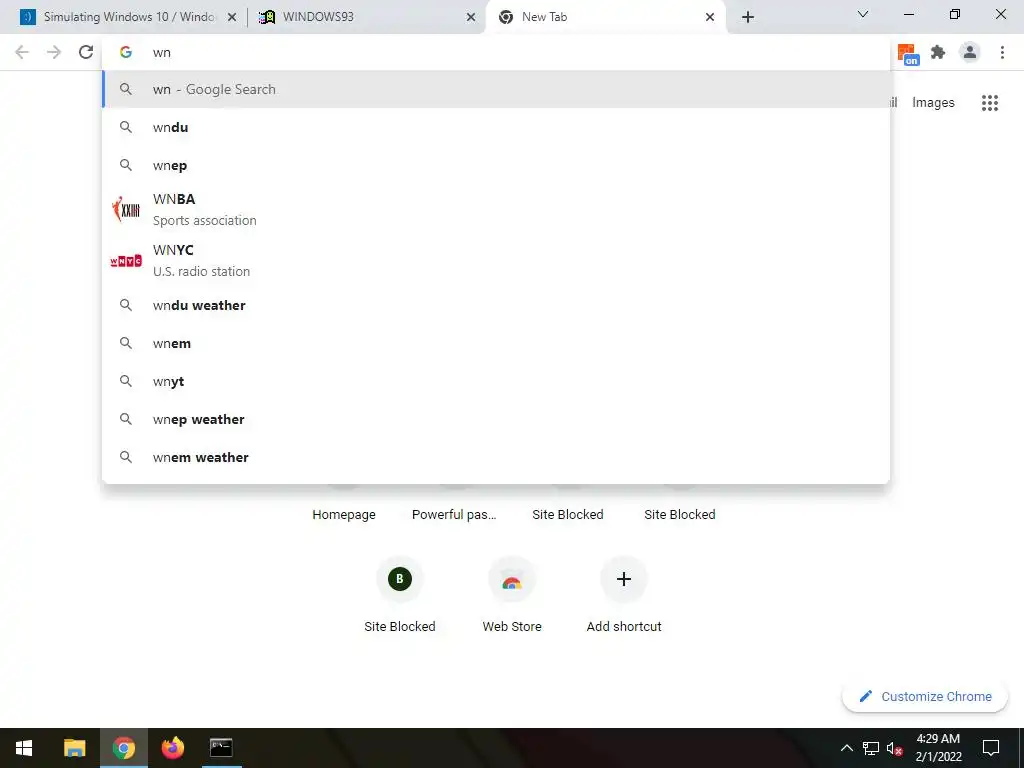Choose the 'wn - Google Search' suggestion
Image resolution: width=1024 pixels, height=768 pixels.
coord(496,89)
